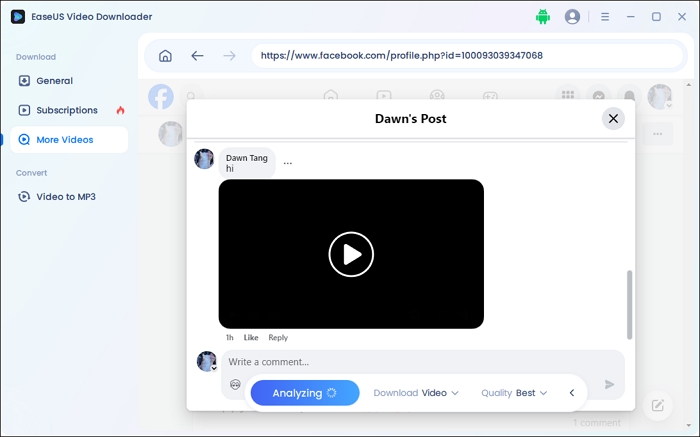Click the flame icon beside Subscriptions

pyautogui.click(x=121, y=110)
